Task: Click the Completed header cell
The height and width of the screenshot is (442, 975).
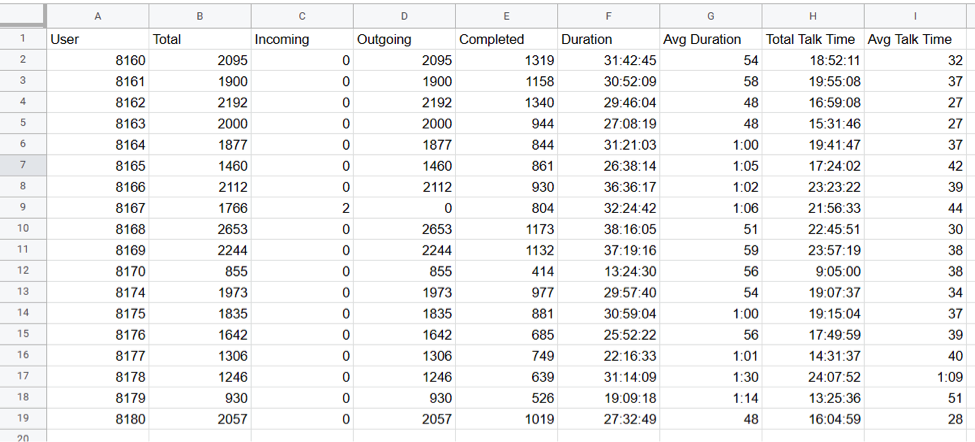Action: tap(506, 39)
